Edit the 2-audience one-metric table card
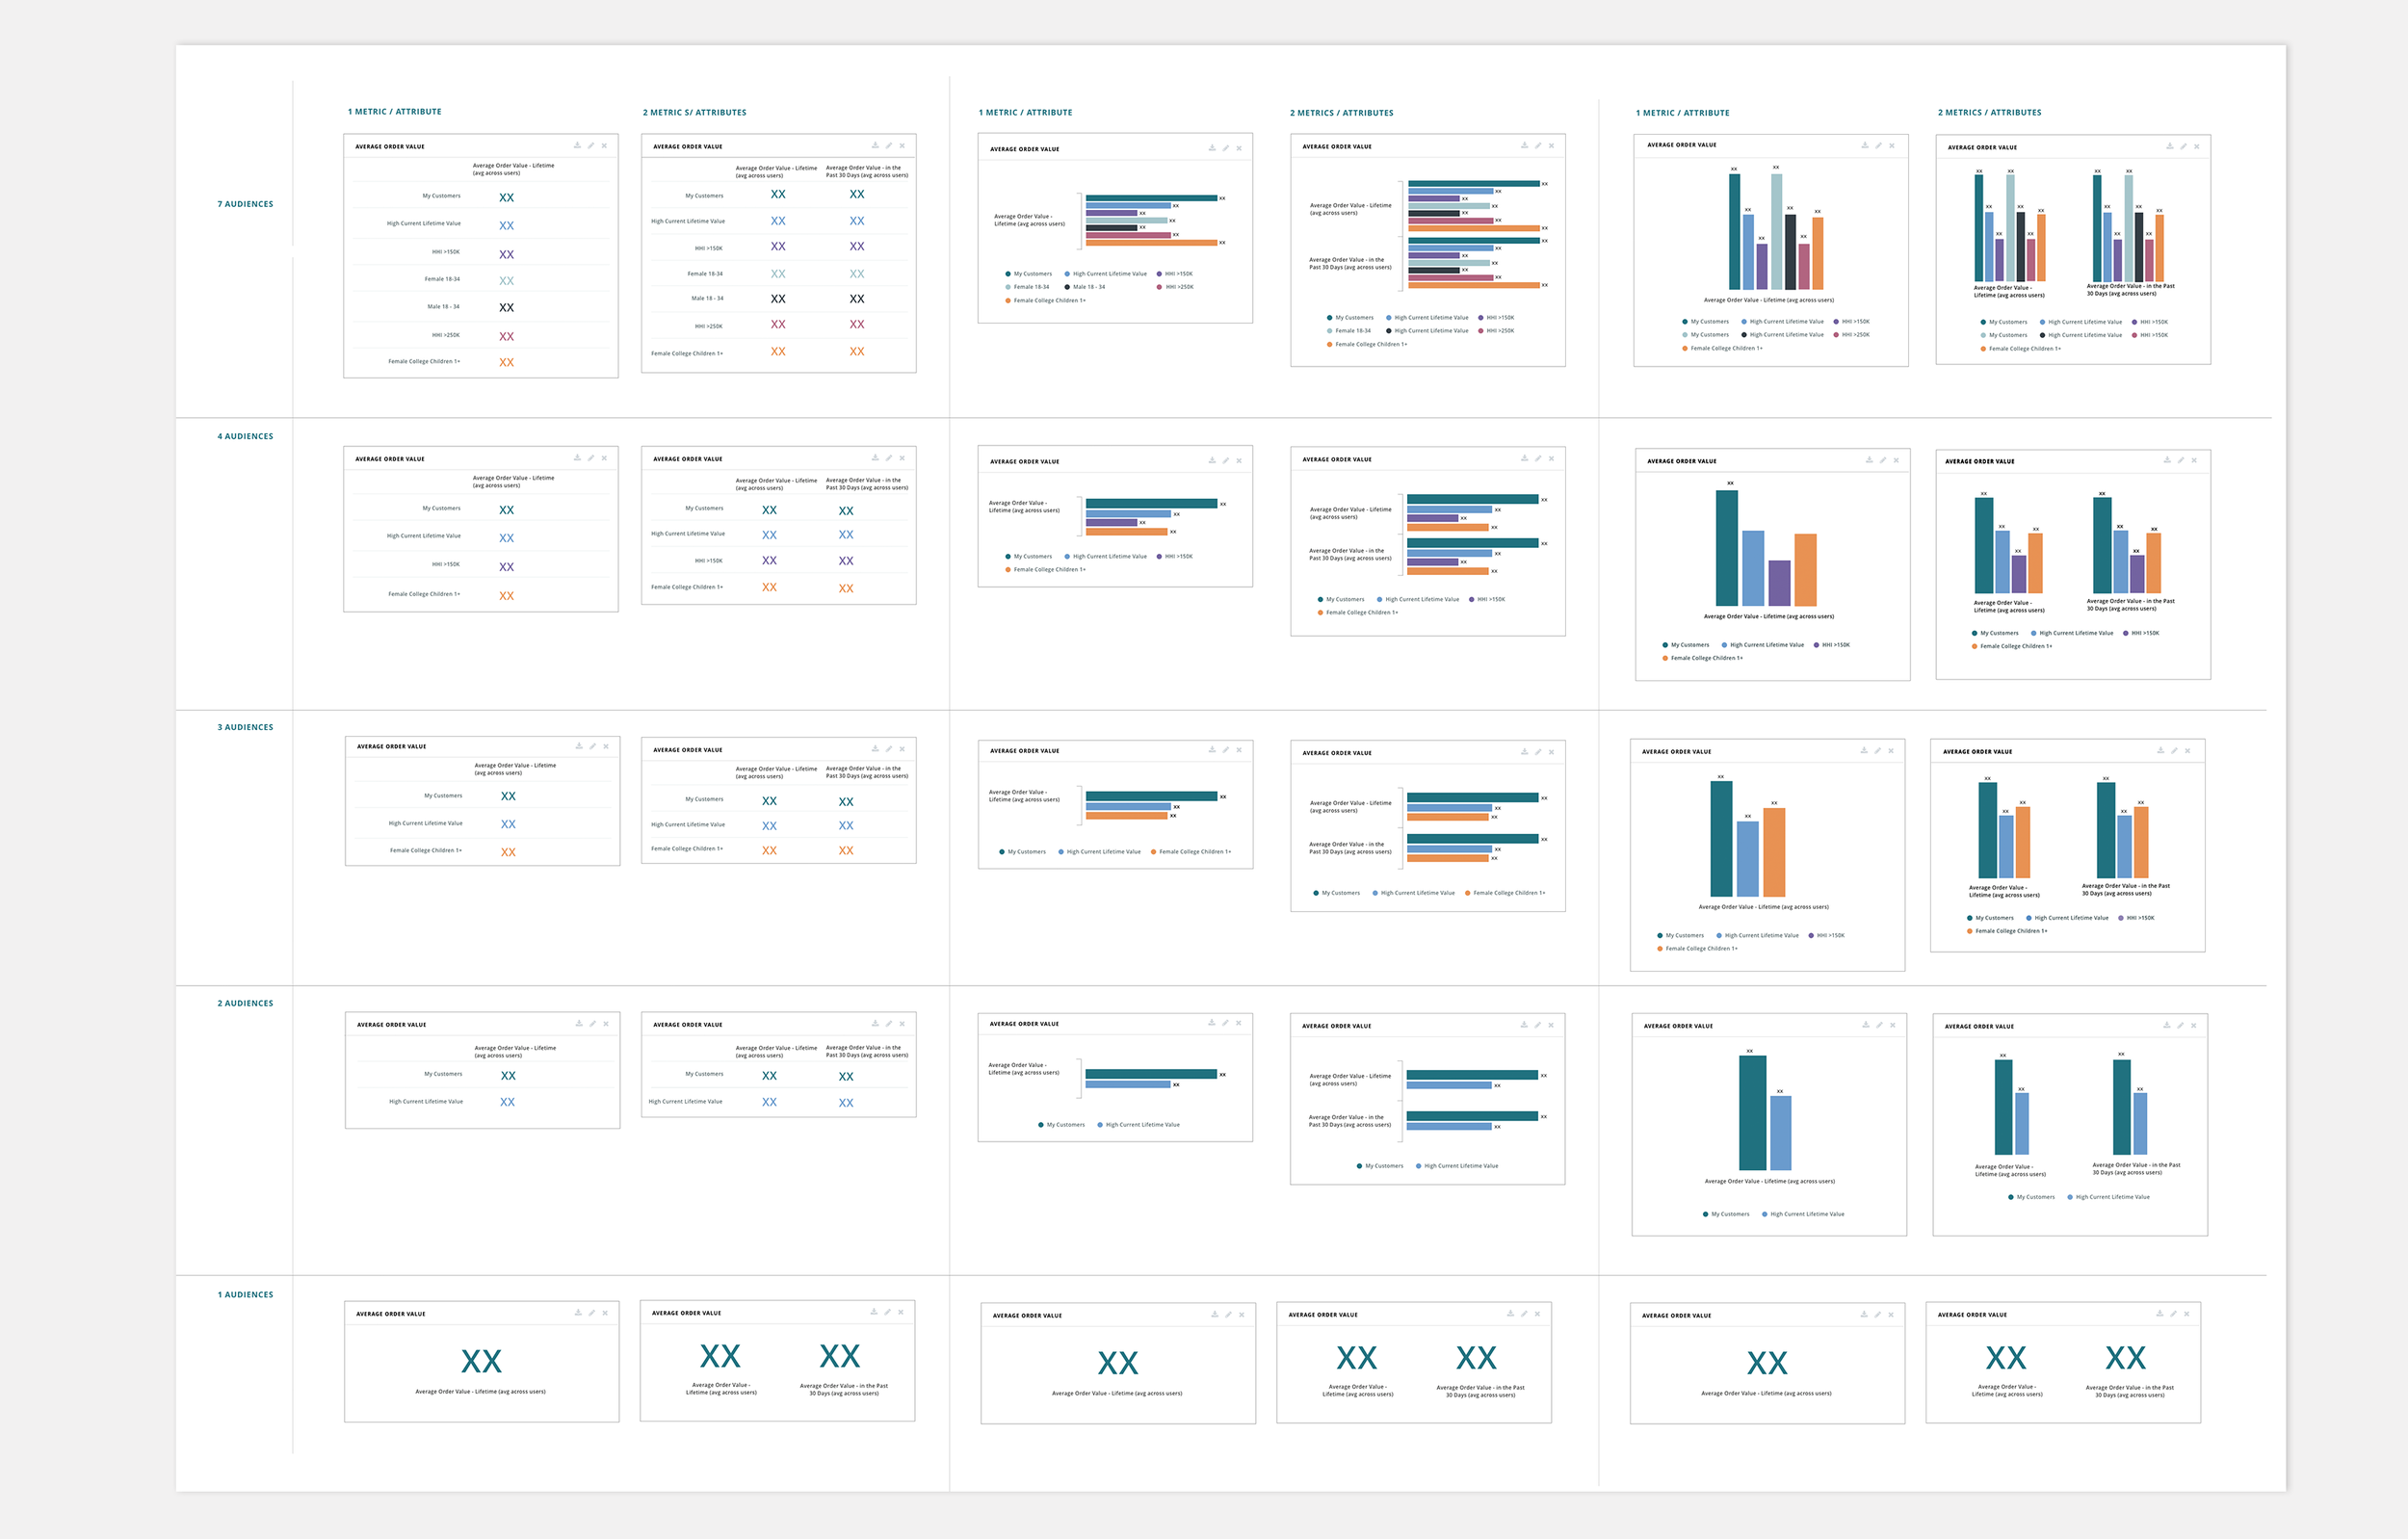This screenshot has width=2408, height=1539. pyautogui.click(x=593, y=1024)
